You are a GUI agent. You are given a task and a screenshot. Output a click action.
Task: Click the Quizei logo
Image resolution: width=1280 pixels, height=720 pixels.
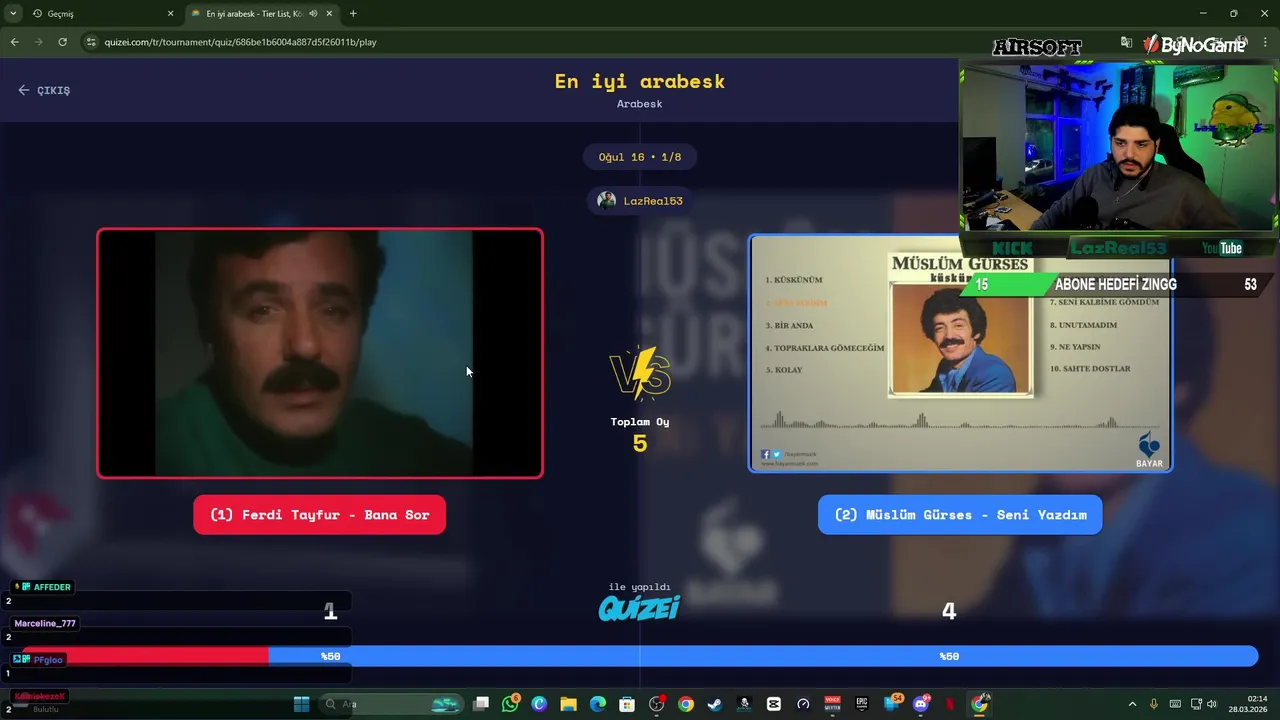[x=640, y=607]
